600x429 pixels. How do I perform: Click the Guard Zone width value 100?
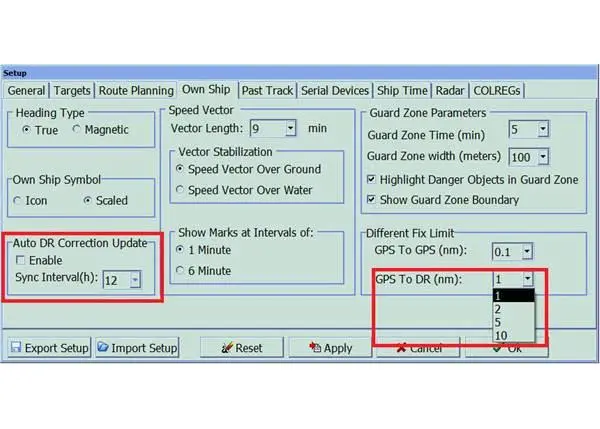pos(523,157)
